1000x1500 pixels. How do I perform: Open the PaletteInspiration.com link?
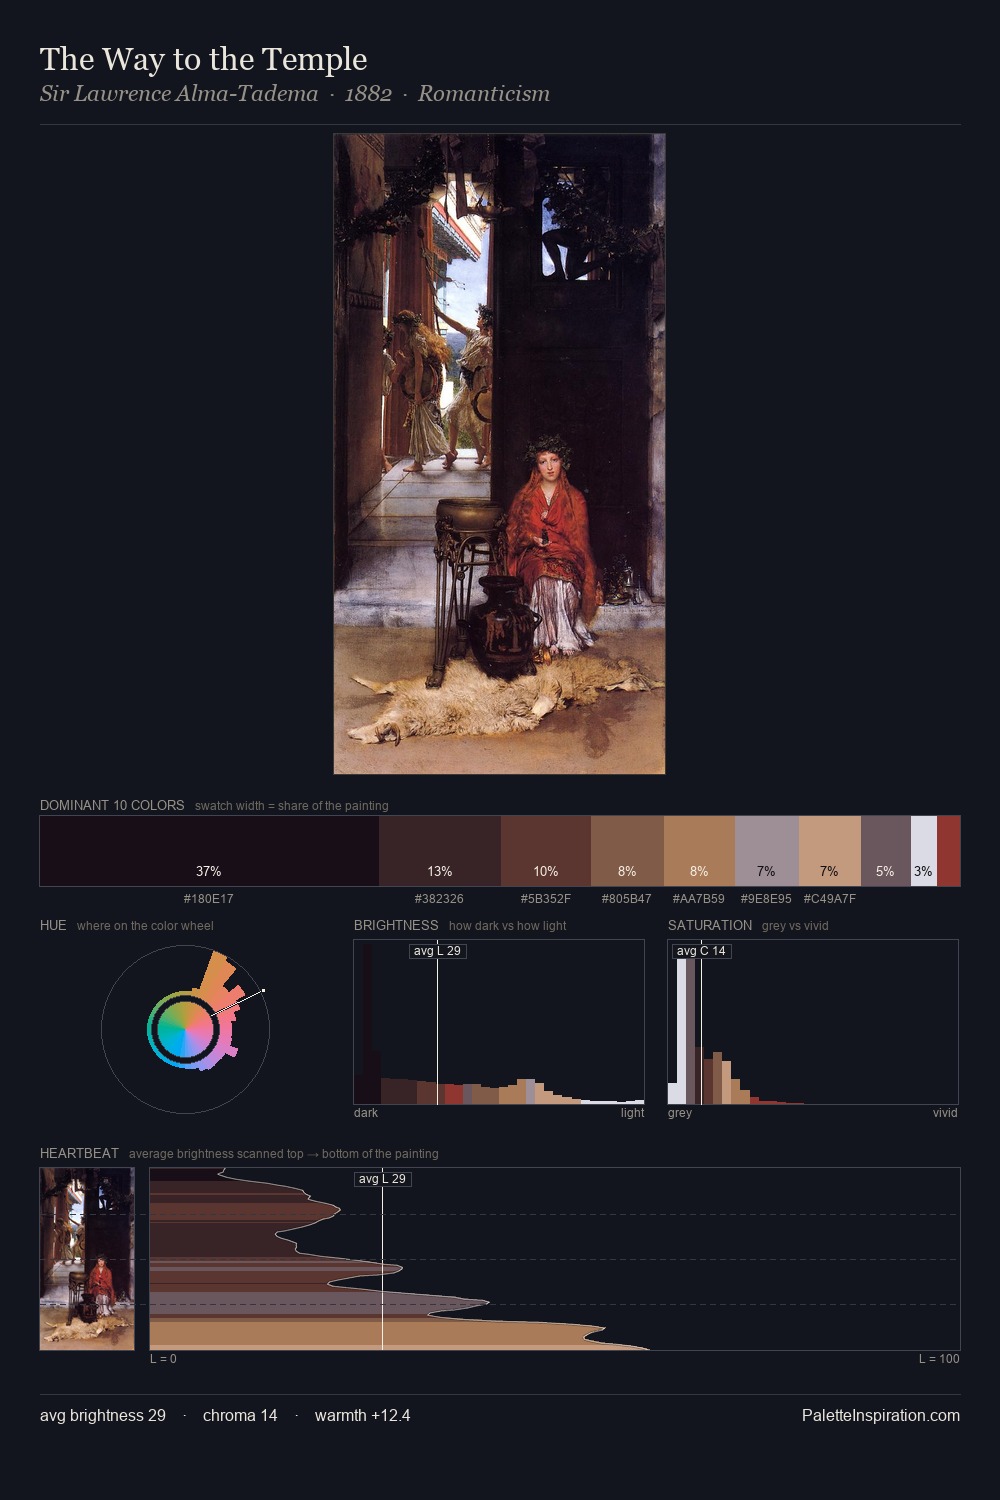tap(881, 1416)
